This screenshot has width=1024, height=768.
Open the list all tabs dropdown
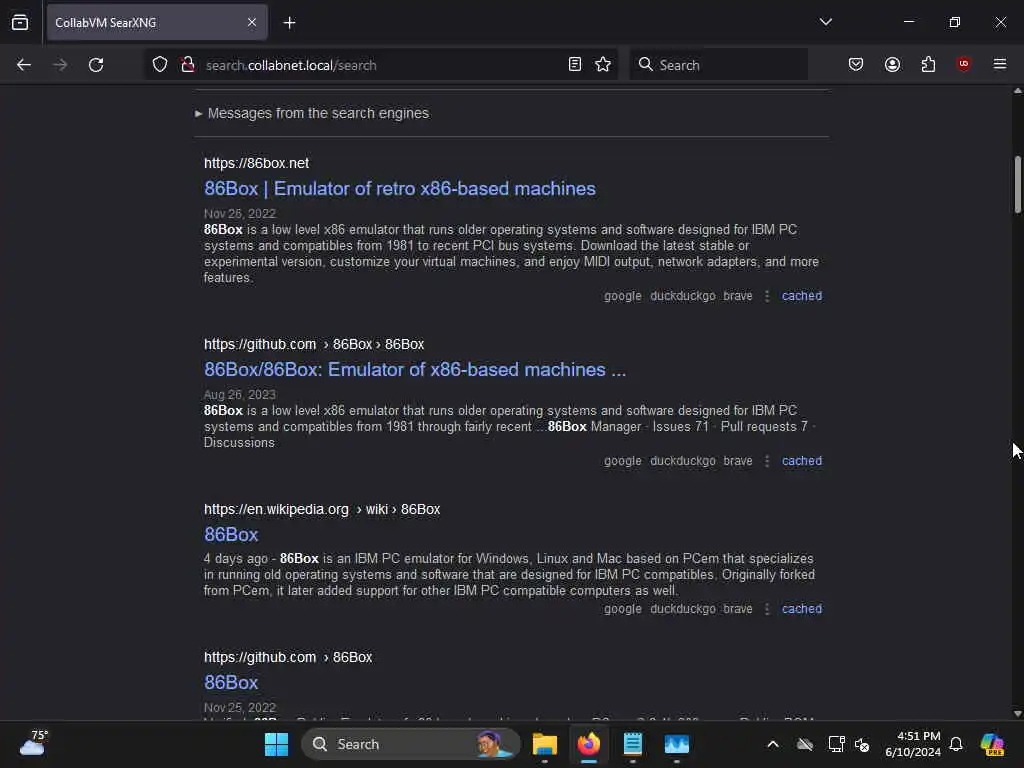coord(825,22)
